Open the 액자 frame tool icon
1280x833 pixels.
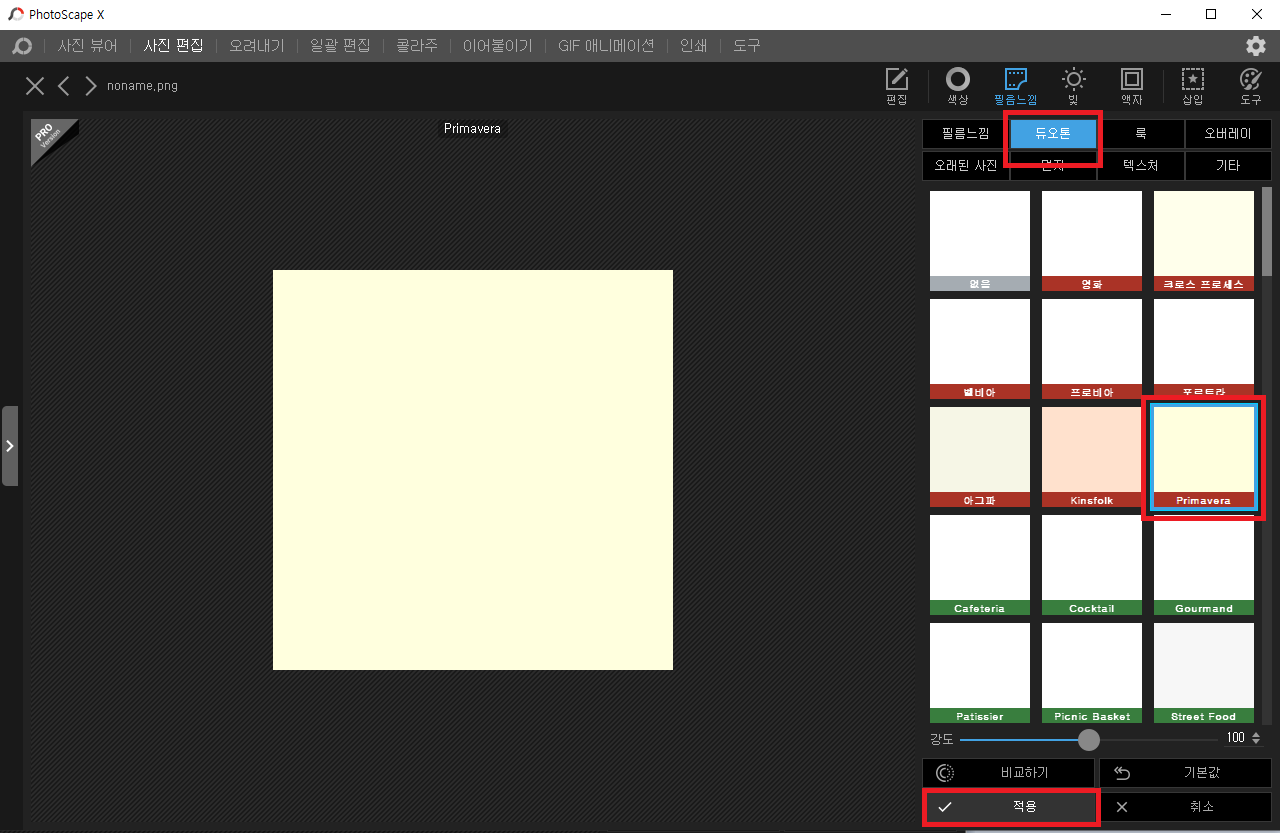point(1131,86)
